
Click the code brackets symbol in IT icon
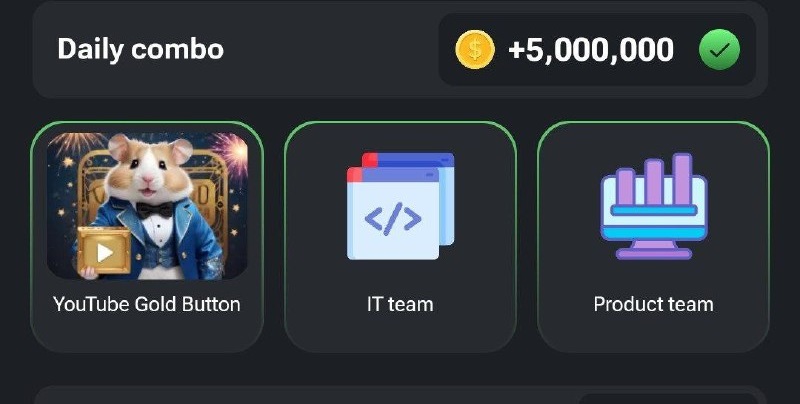point(393,219)
